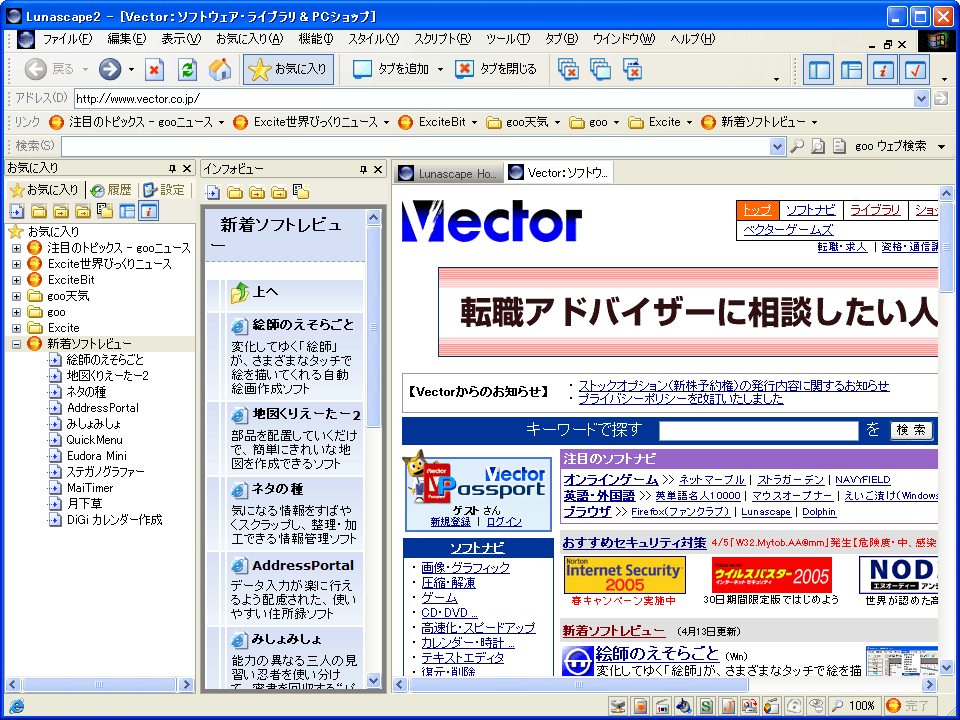The height and width of the screenshot is (720, 960).
Task: Click the Lunascape logo icon left of ファイル menu
Action: 26,40
